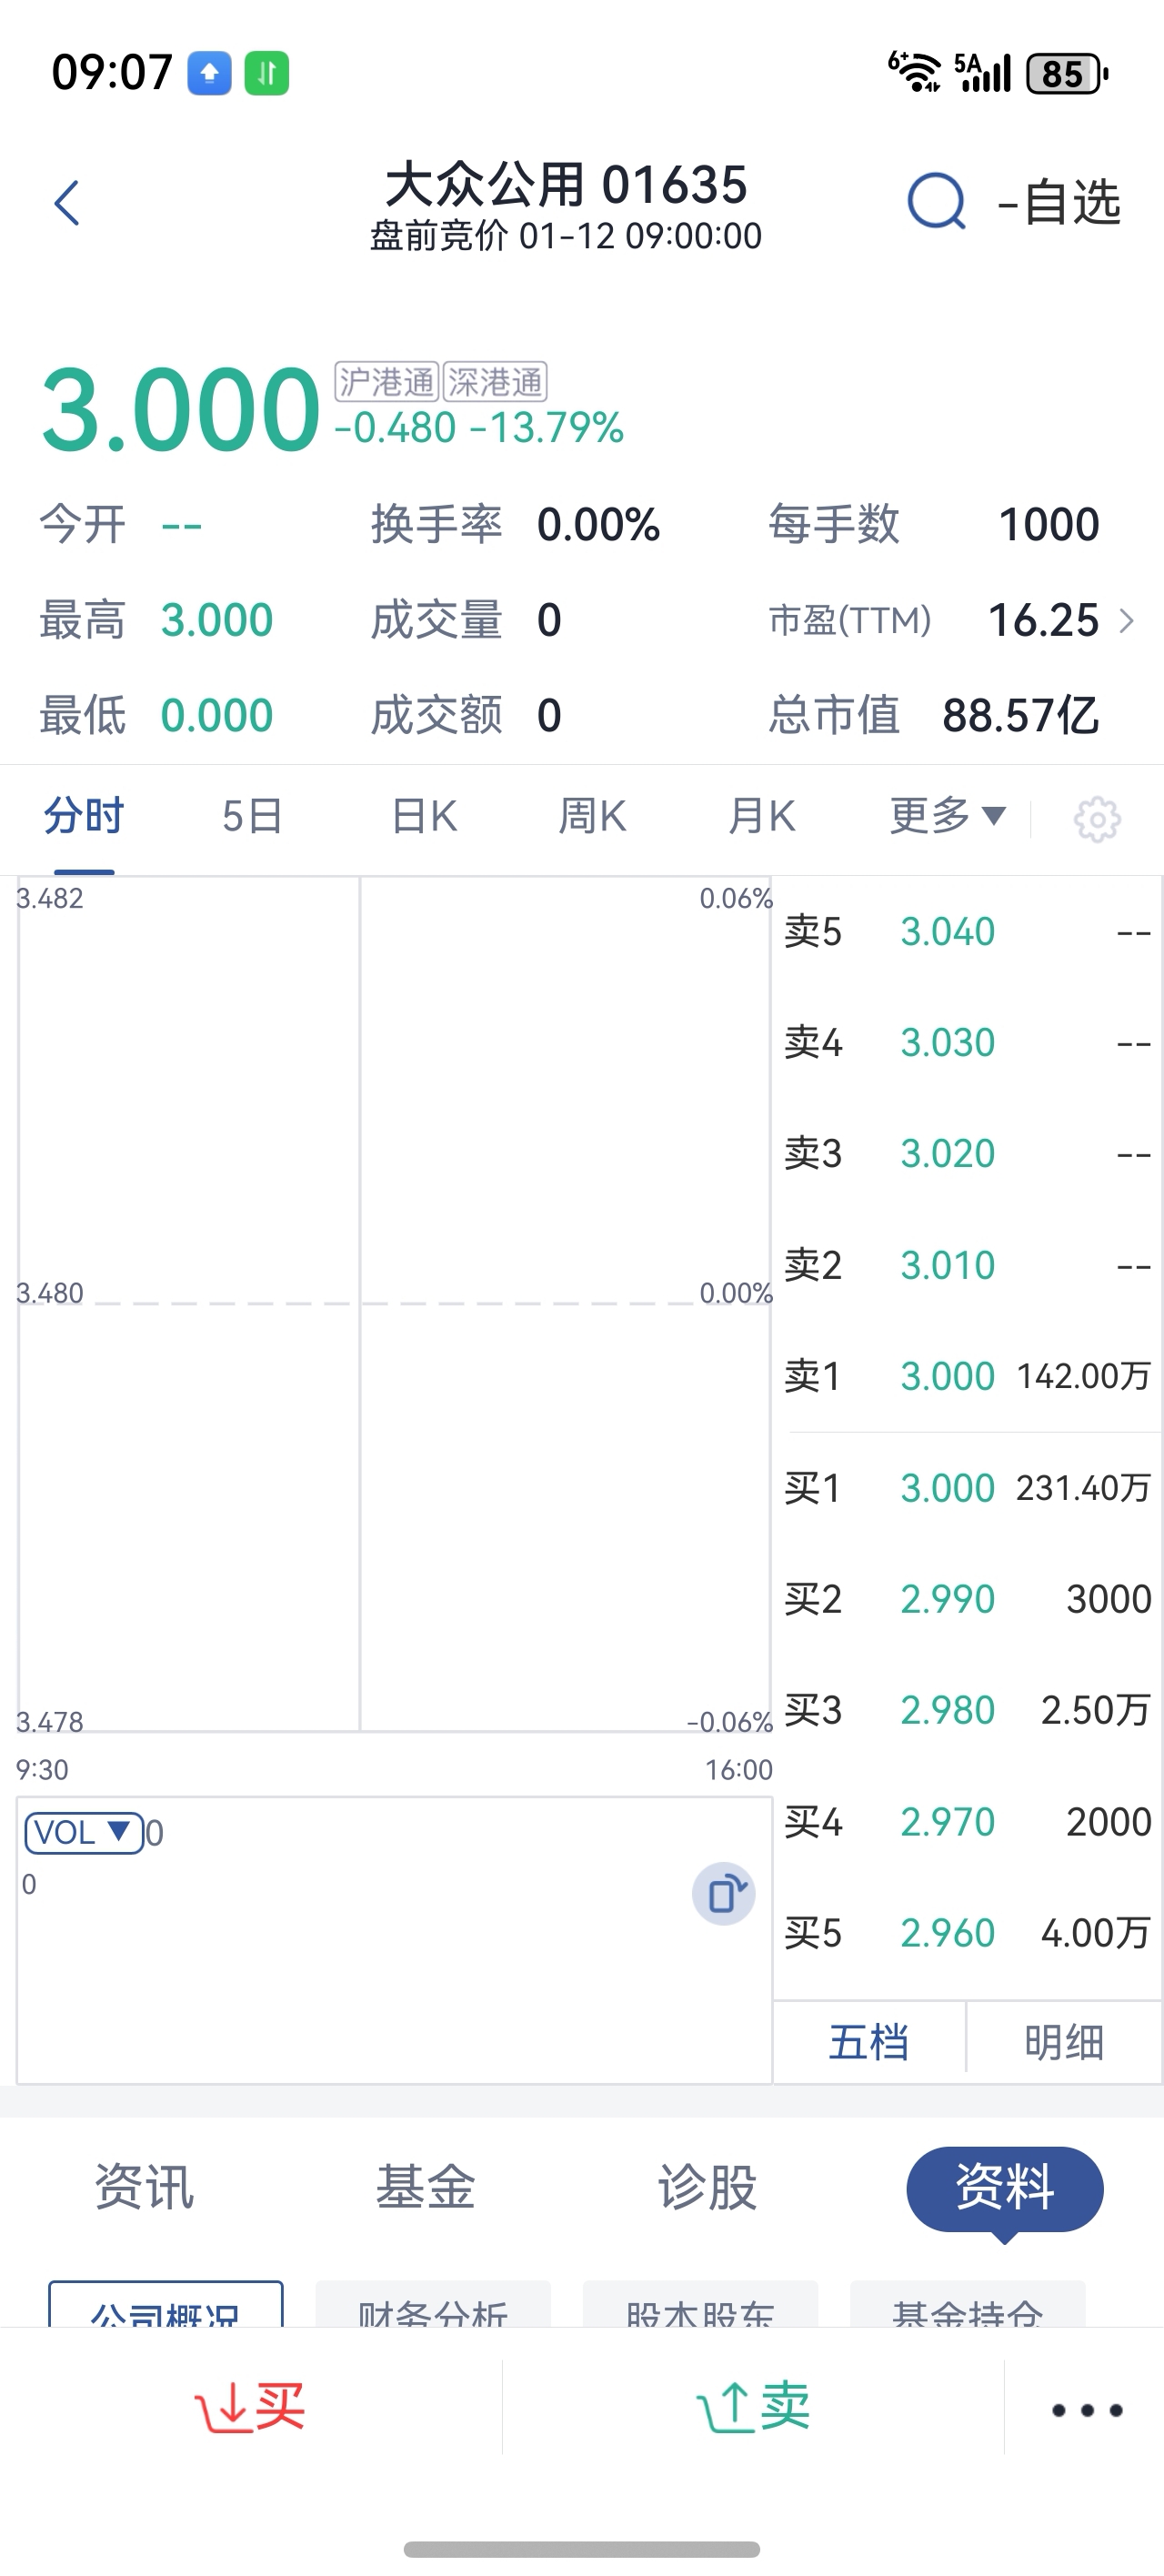
Task: Expand 市盈(TTM) details chevron
Action: click(1127, 621)
